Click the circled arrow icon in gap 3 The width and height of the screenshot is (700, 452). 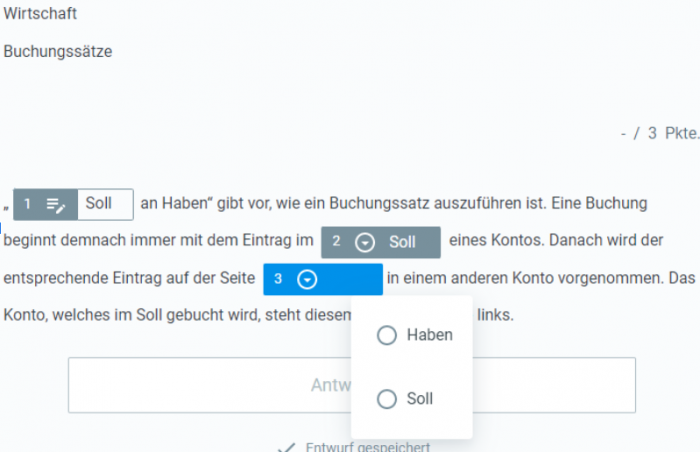(x=307, y=280)
